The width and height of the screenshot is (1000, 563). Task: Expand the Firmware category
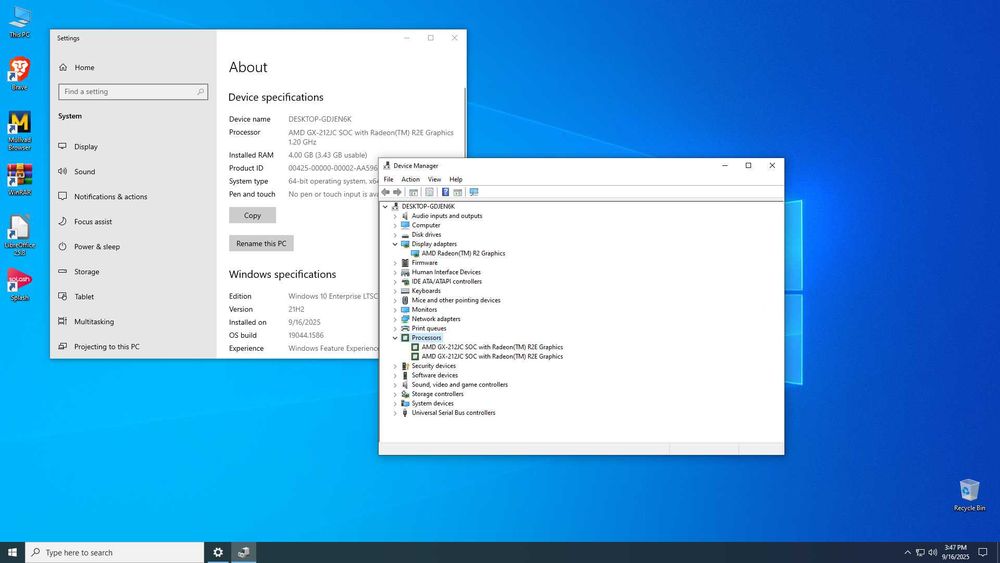point(395,263)
